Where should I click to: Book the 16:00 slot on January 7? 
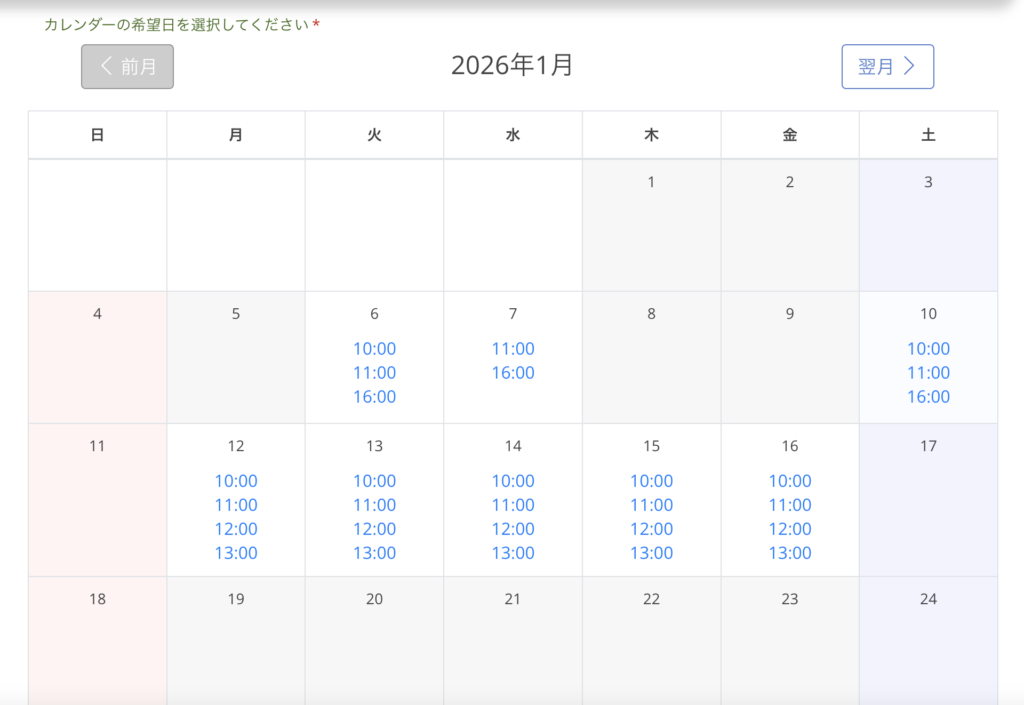click(513, 373)
